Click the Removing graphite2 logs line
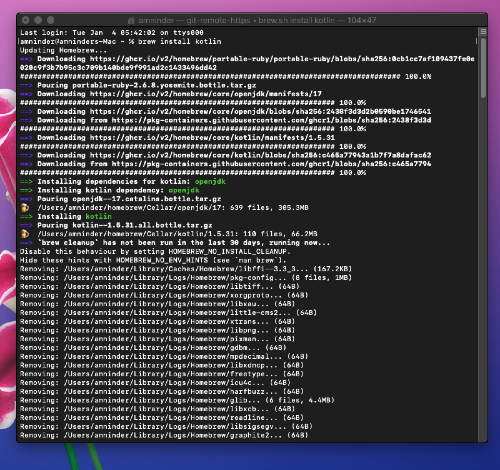The height and width of the screenshot is (470, 500). coord(164,435)
